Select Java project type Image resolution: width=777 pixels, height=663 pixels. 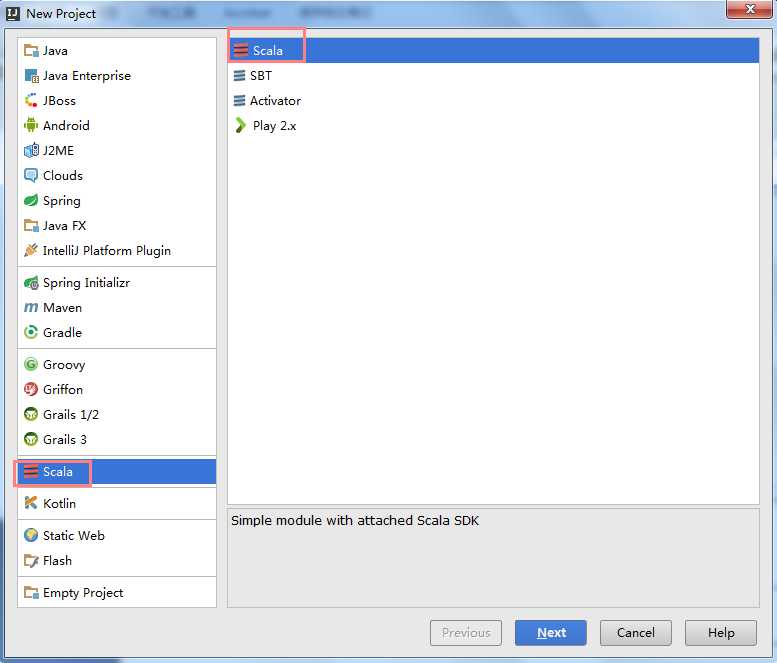(117, 51)
